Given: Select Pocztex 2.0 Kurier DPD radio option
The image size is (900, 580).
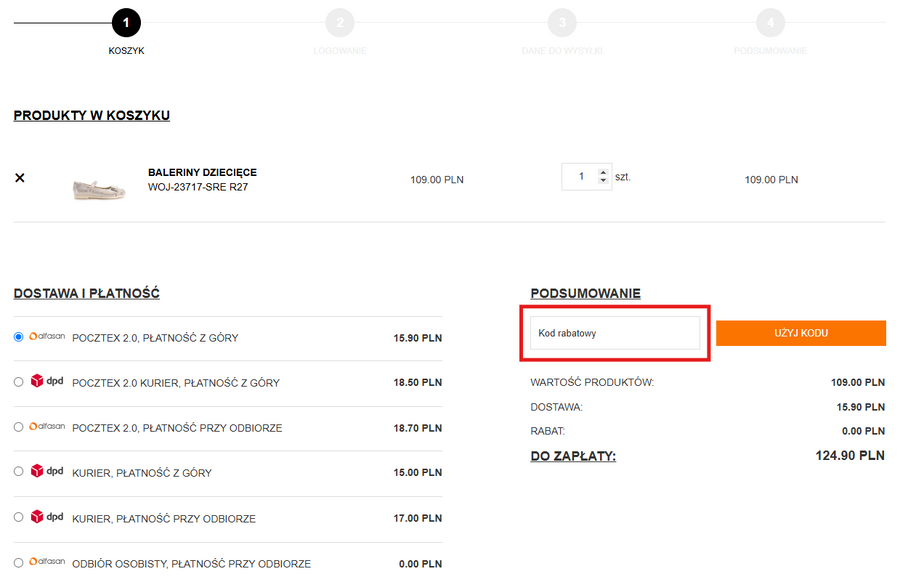Looking at the screenshot, I should pyautogui.click(x=18, y=382).
